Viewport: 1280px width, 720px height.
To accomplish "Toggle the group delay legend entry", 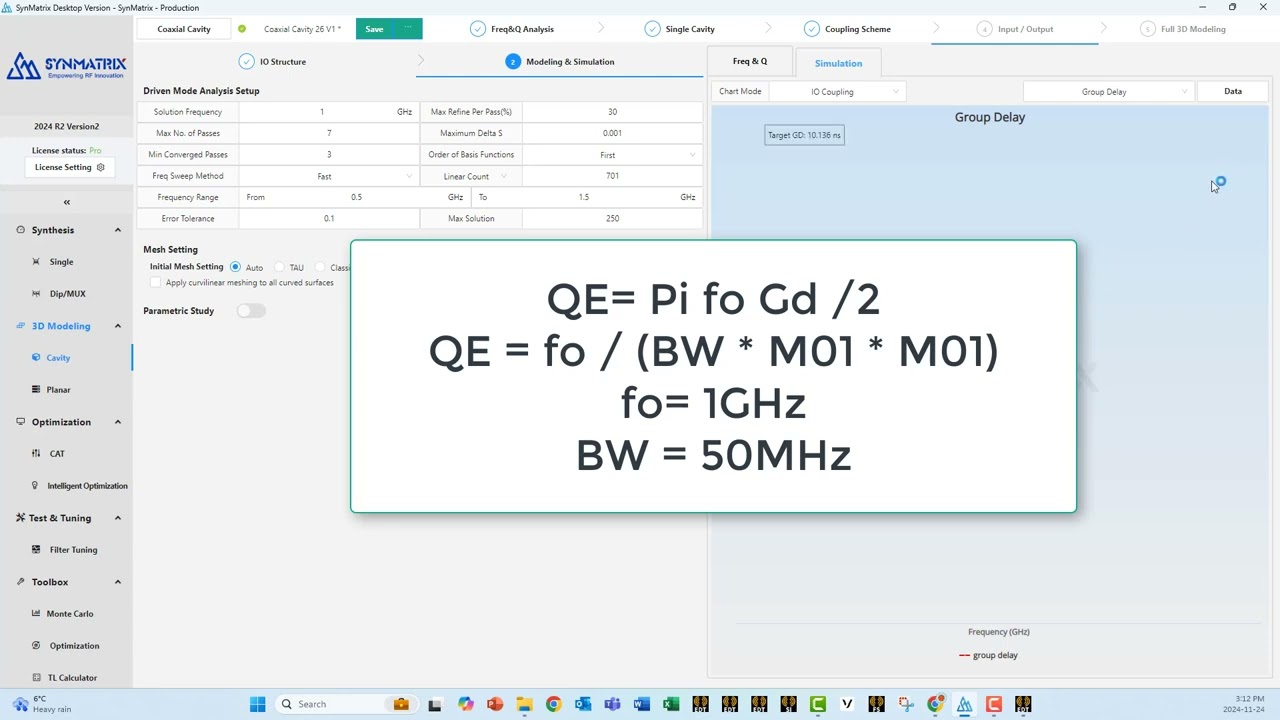I will coord(988,655).
